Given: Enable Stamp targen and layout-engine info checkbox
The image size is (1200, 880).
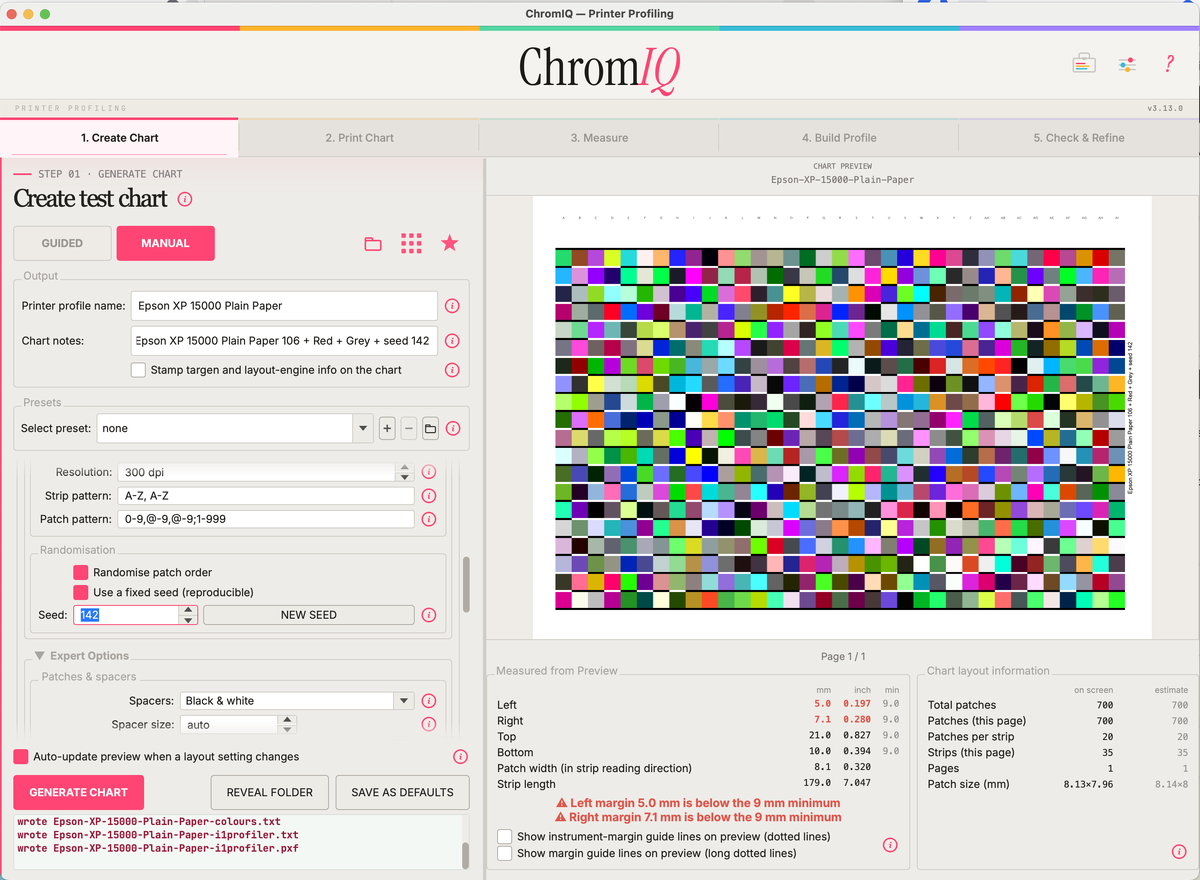Looking at the screenshot, I should point(138,370).
